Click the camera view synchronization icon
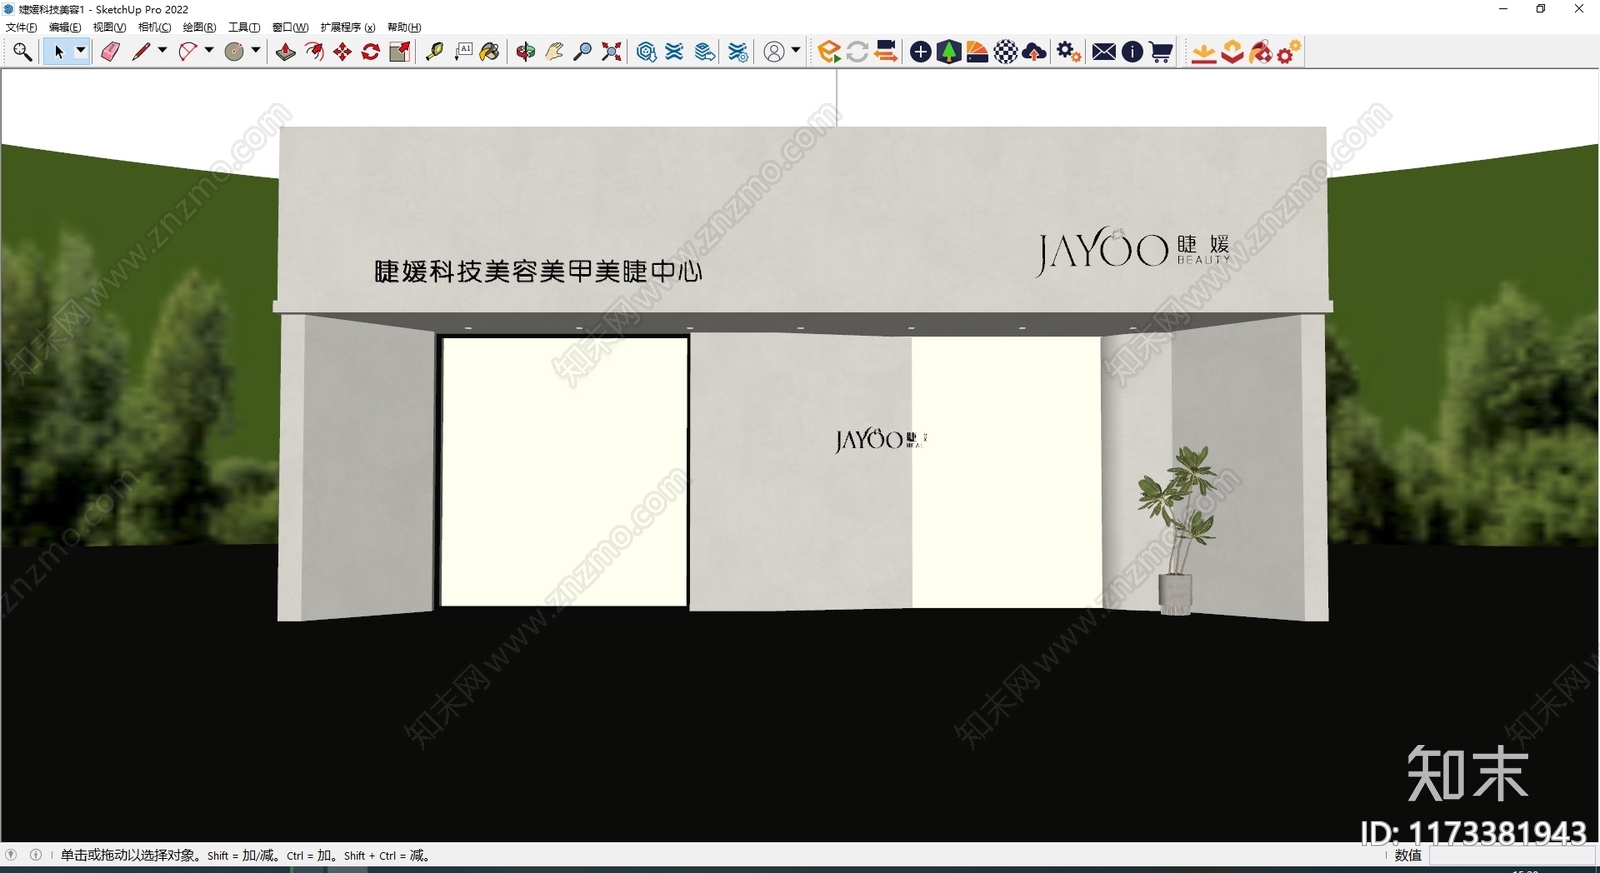The width and height of the screenshot is (1600, 873). (886, 52)
